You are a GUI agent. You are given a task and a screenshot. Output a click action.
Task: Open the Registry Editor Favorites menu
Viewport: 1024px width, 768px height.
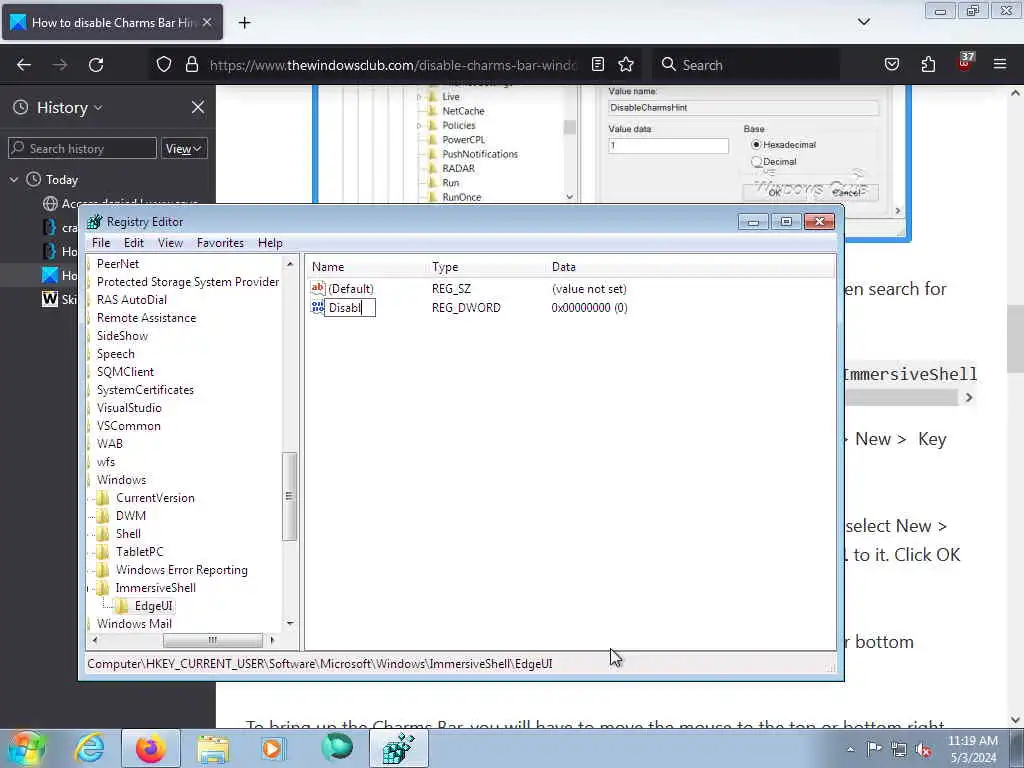click(x=220, y=242)
